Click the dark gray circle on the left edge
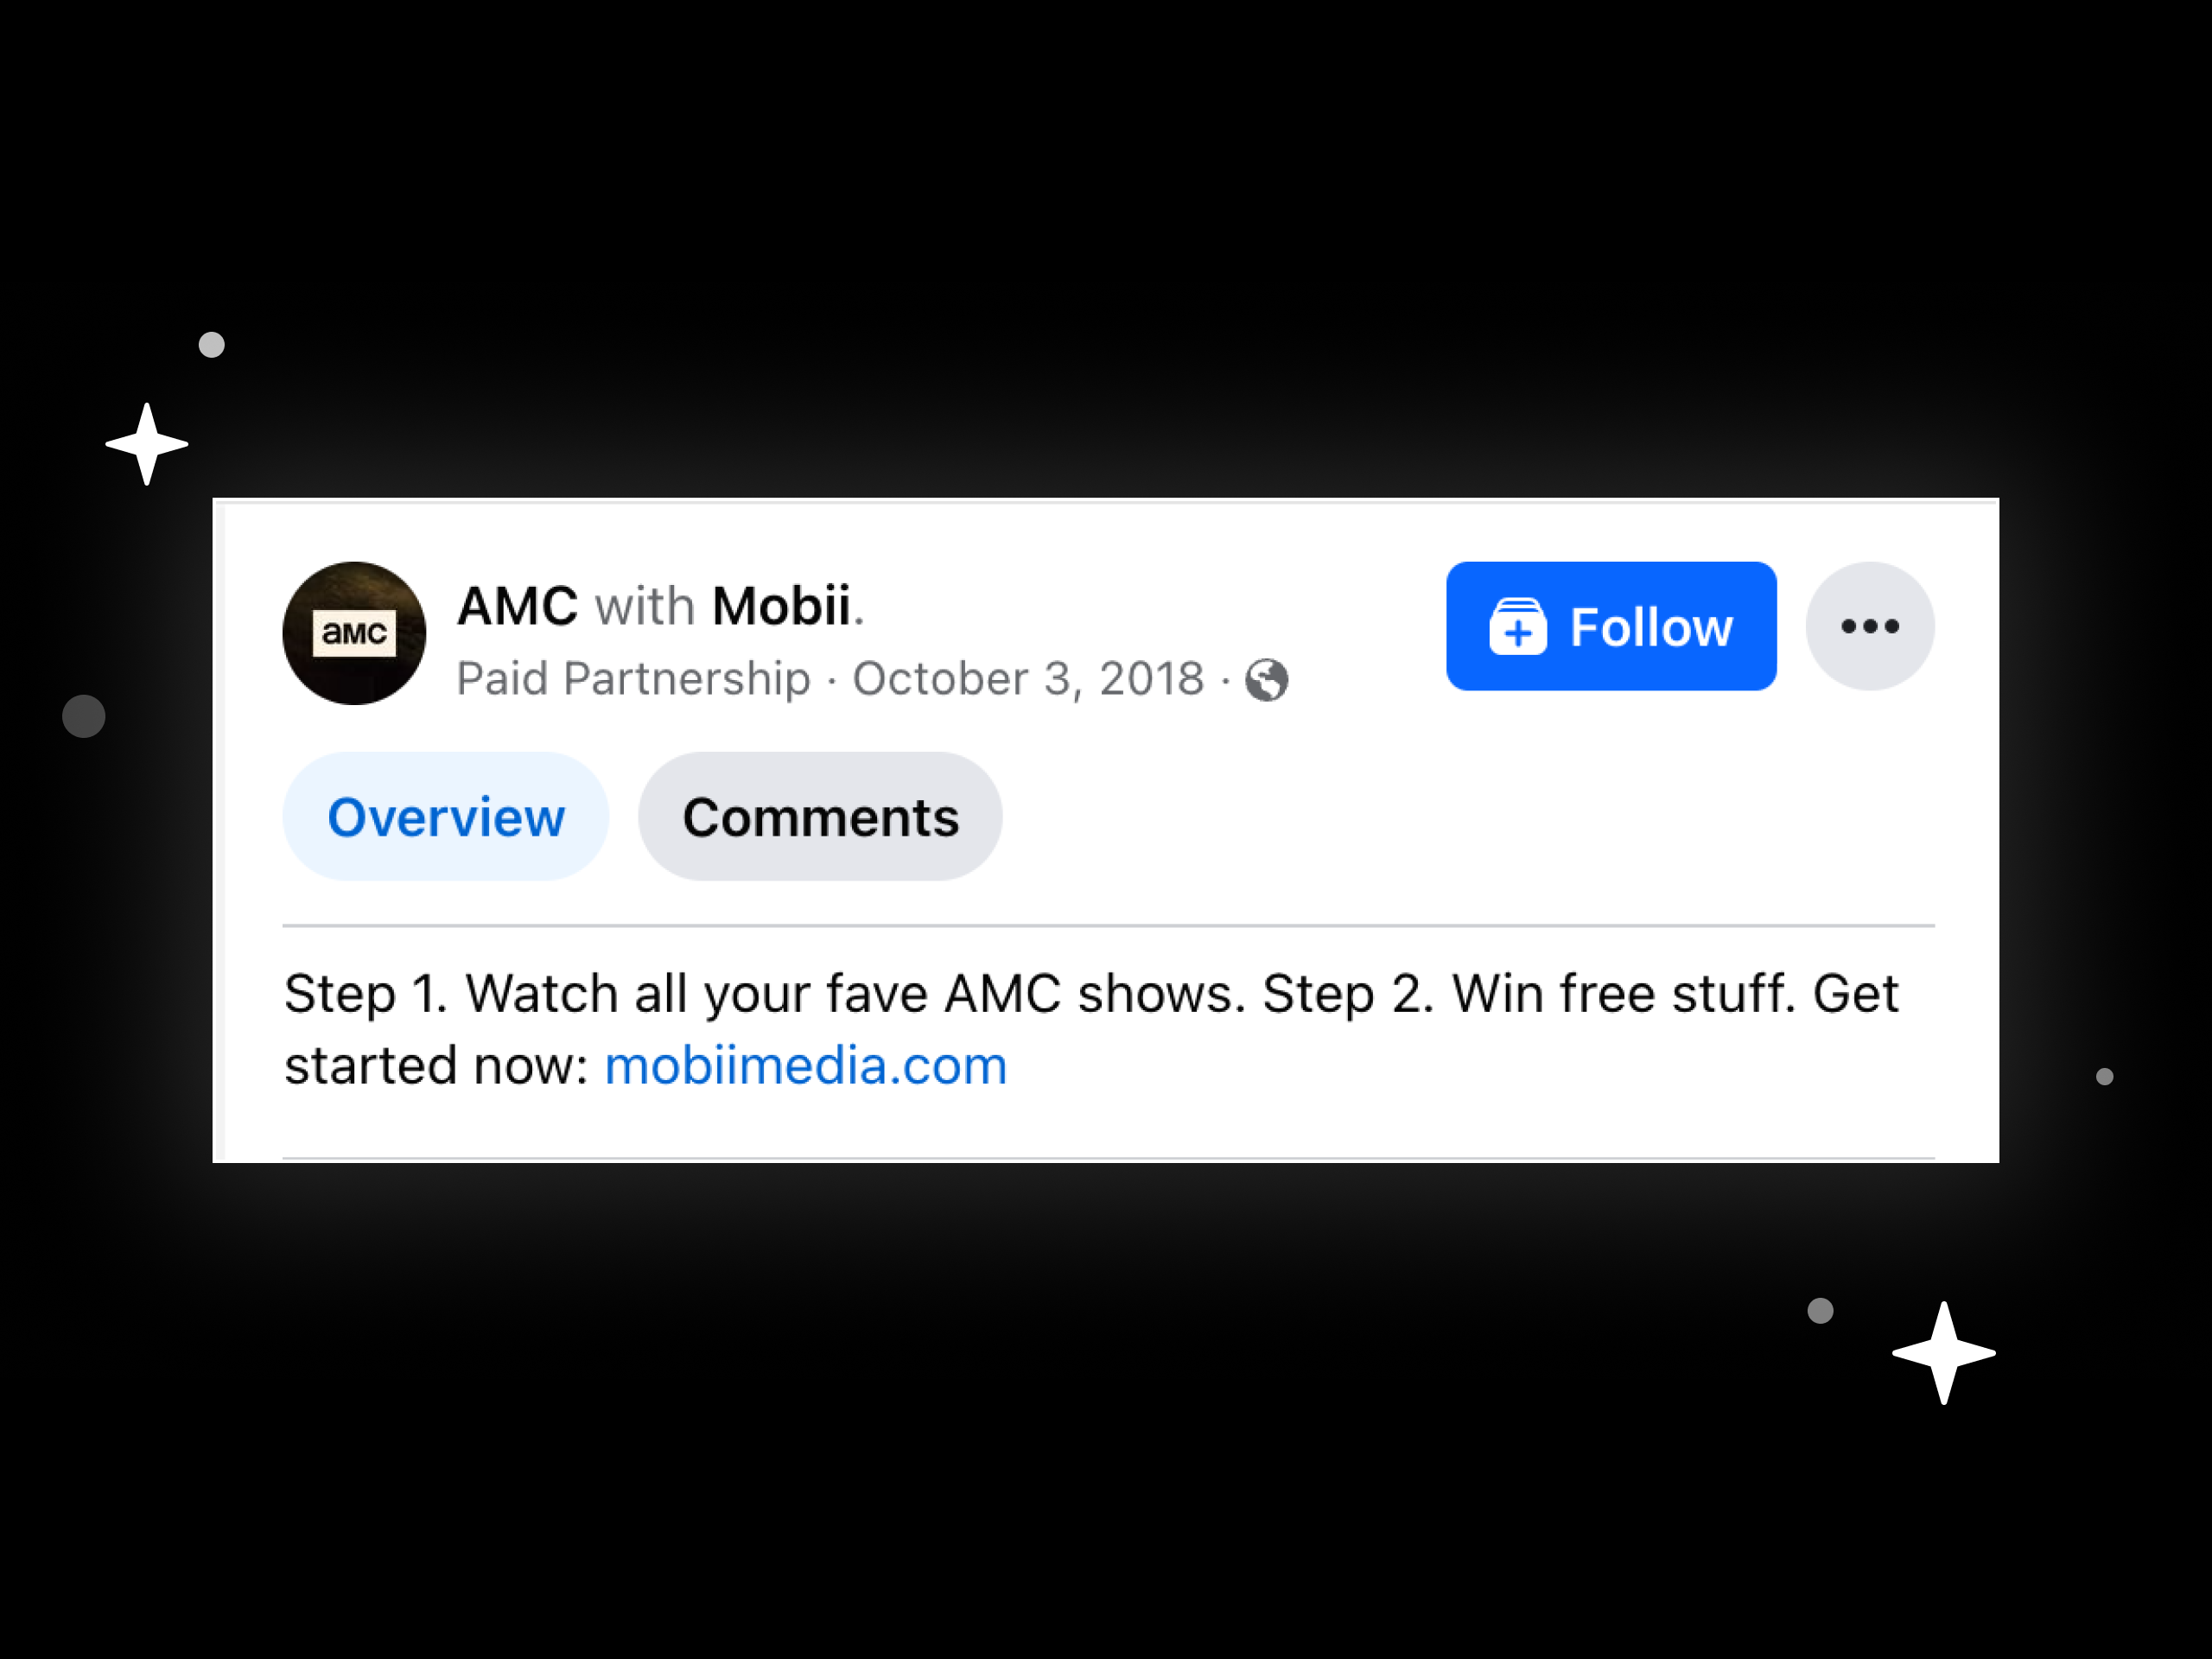Image resolution: width=2212 pixels, height=1659 pixels. click(84, 716)
